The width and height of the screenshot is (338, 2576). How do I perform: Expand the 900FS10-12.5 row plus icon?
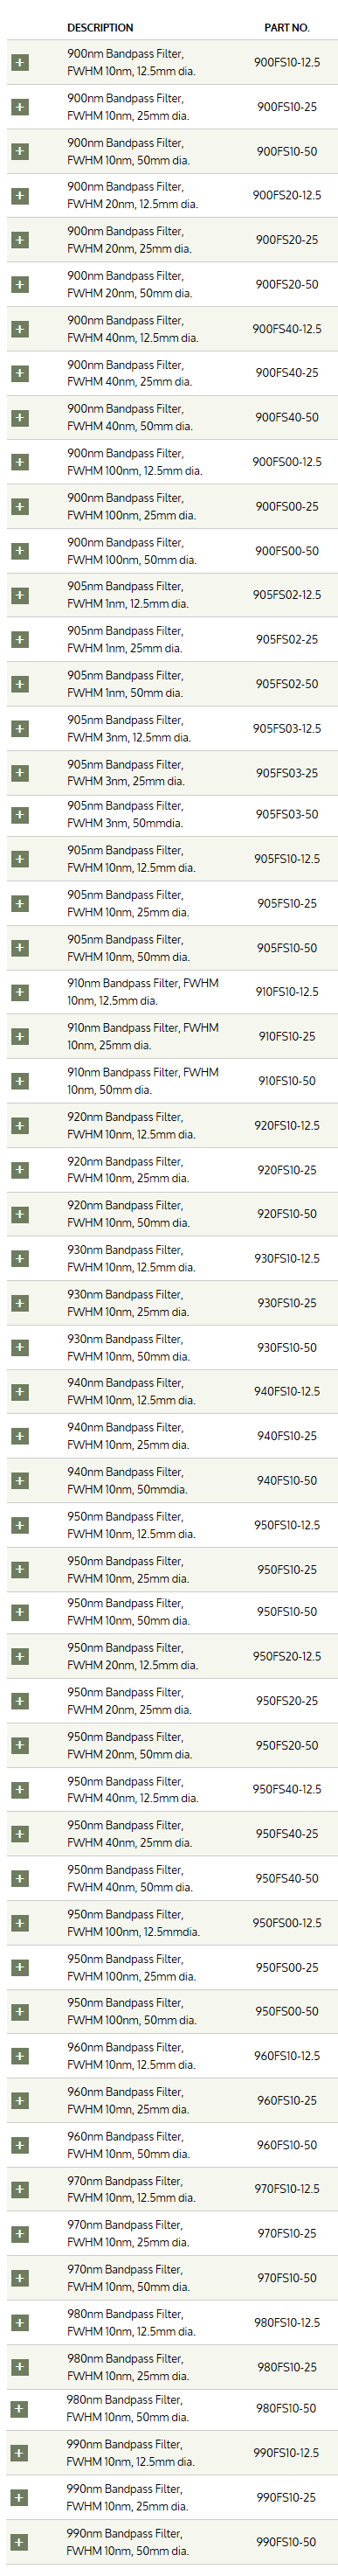[x=19, y=62]
